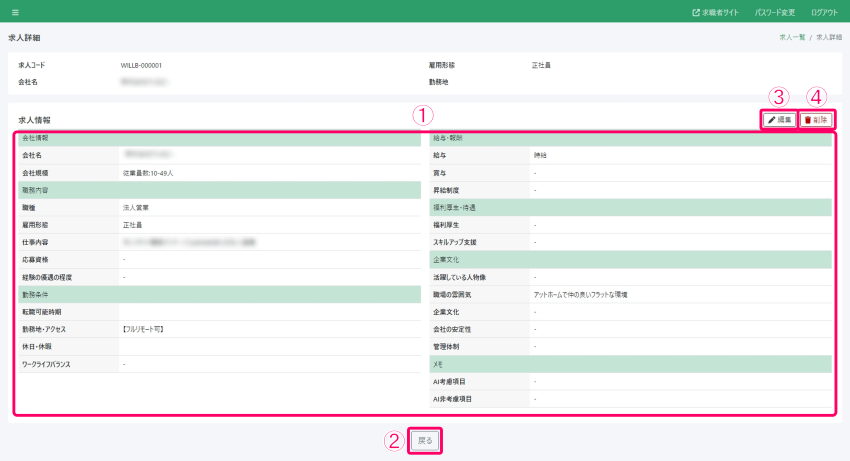Screen dimensions: 850x461
Task: Open the hamburger menu in the header
Action: 14,12
